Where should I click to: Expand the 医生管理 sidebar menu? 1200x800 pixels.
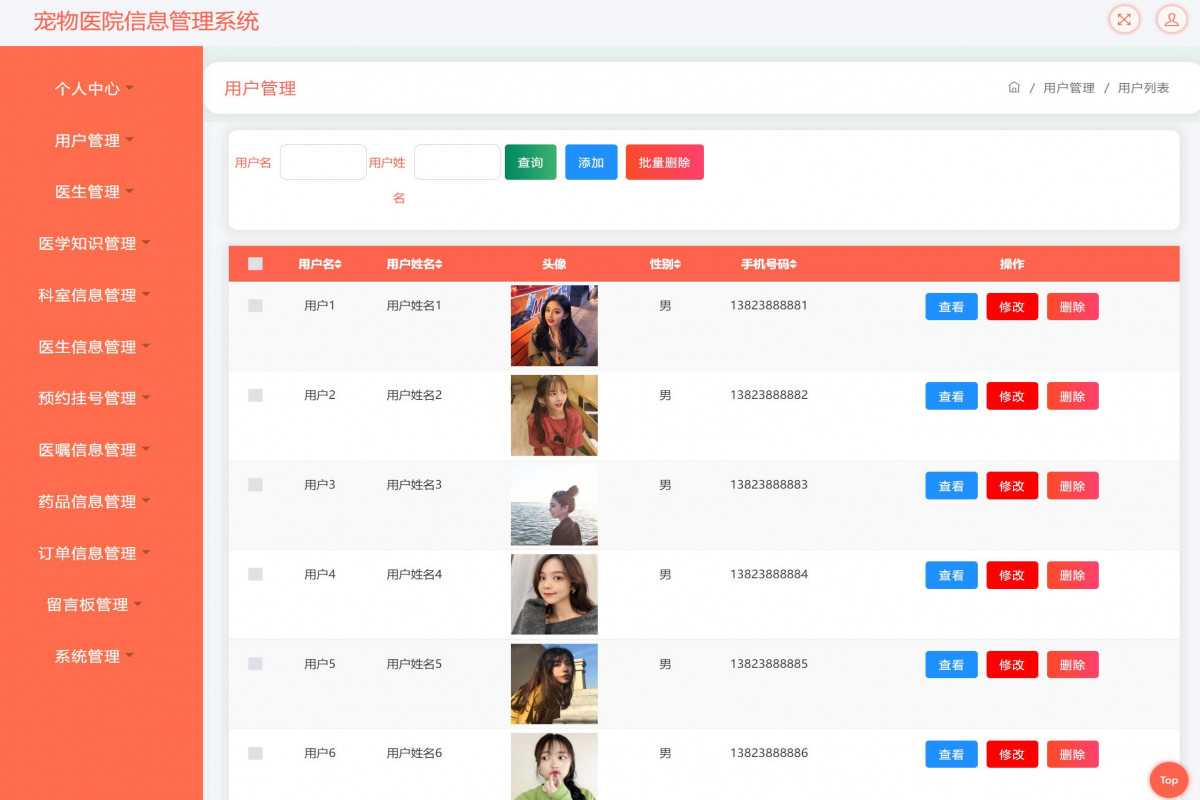93,192
